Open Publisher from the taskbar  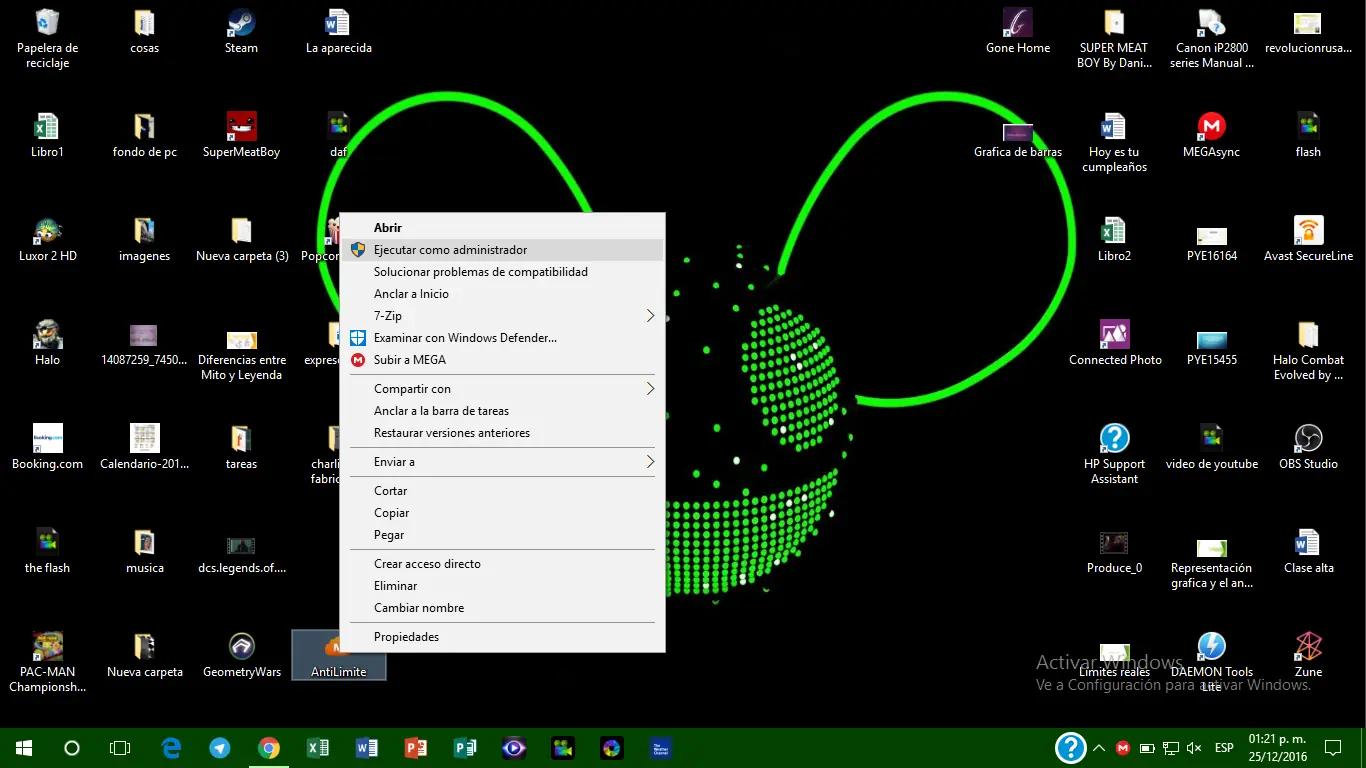(465, 748)
